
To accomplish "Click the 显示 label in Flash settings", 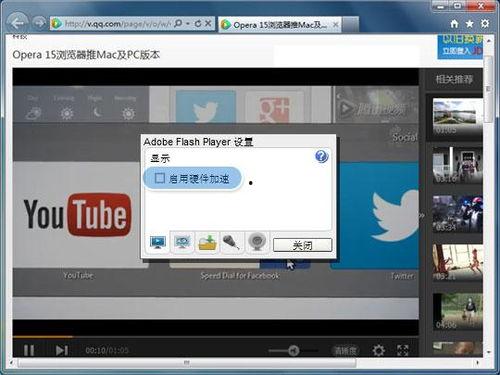I will [160, 158].
